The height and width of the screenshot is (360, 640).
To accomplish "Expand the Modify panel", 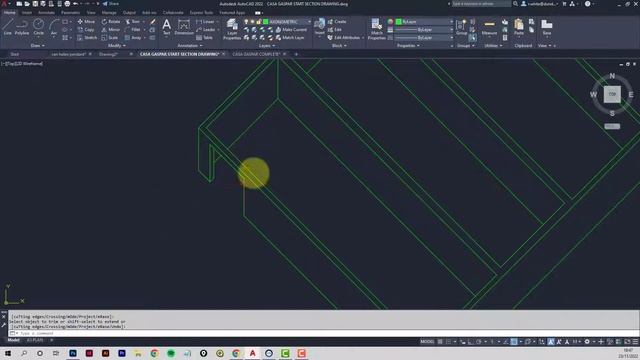I will click(116, 46).
